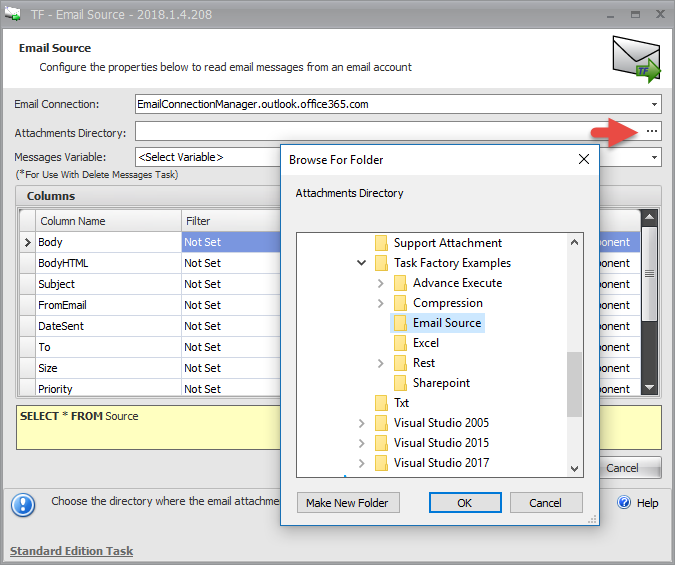675x565 pixels.
Task: Click the attachments directory browse ellipsis button
Action: pos(651,131)
